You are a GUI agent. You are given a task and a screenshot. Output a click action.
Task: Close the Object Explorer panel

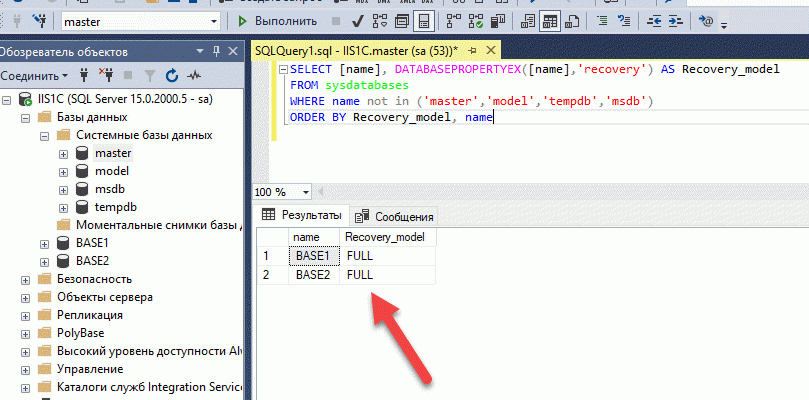[233, 50]
